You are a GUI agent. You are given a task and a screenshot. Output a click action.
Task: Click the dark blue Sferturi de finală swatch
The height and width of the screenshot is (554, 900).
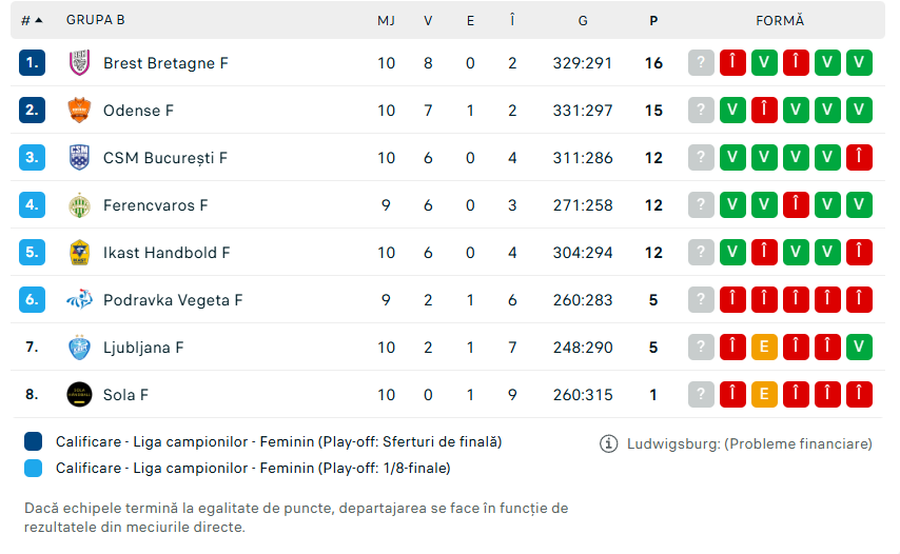pos(34,442)
